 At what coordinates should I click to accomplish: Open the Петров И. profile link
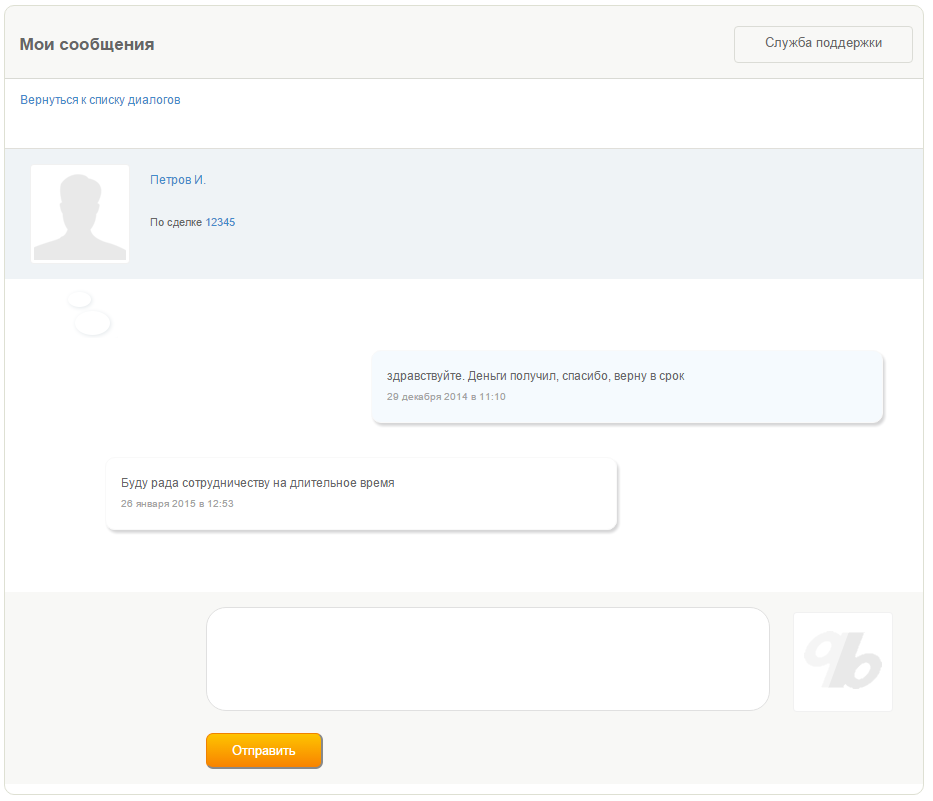[177, 180]
